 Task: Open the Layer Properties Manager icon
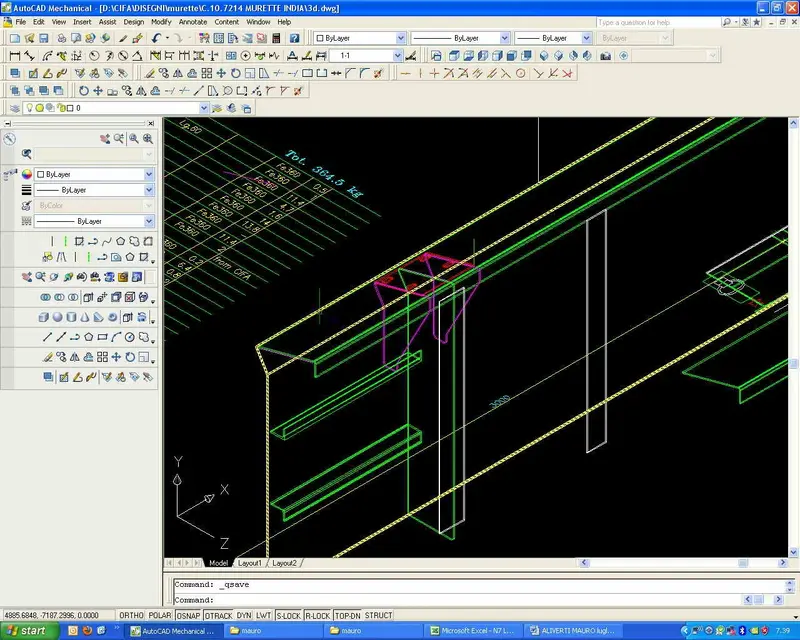(x=15, y=108)
